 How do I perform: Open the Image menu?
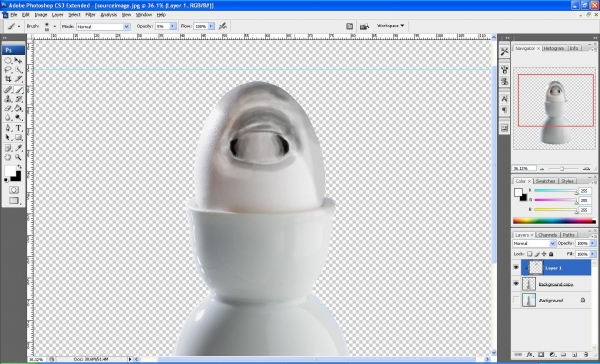pos(41,15)
